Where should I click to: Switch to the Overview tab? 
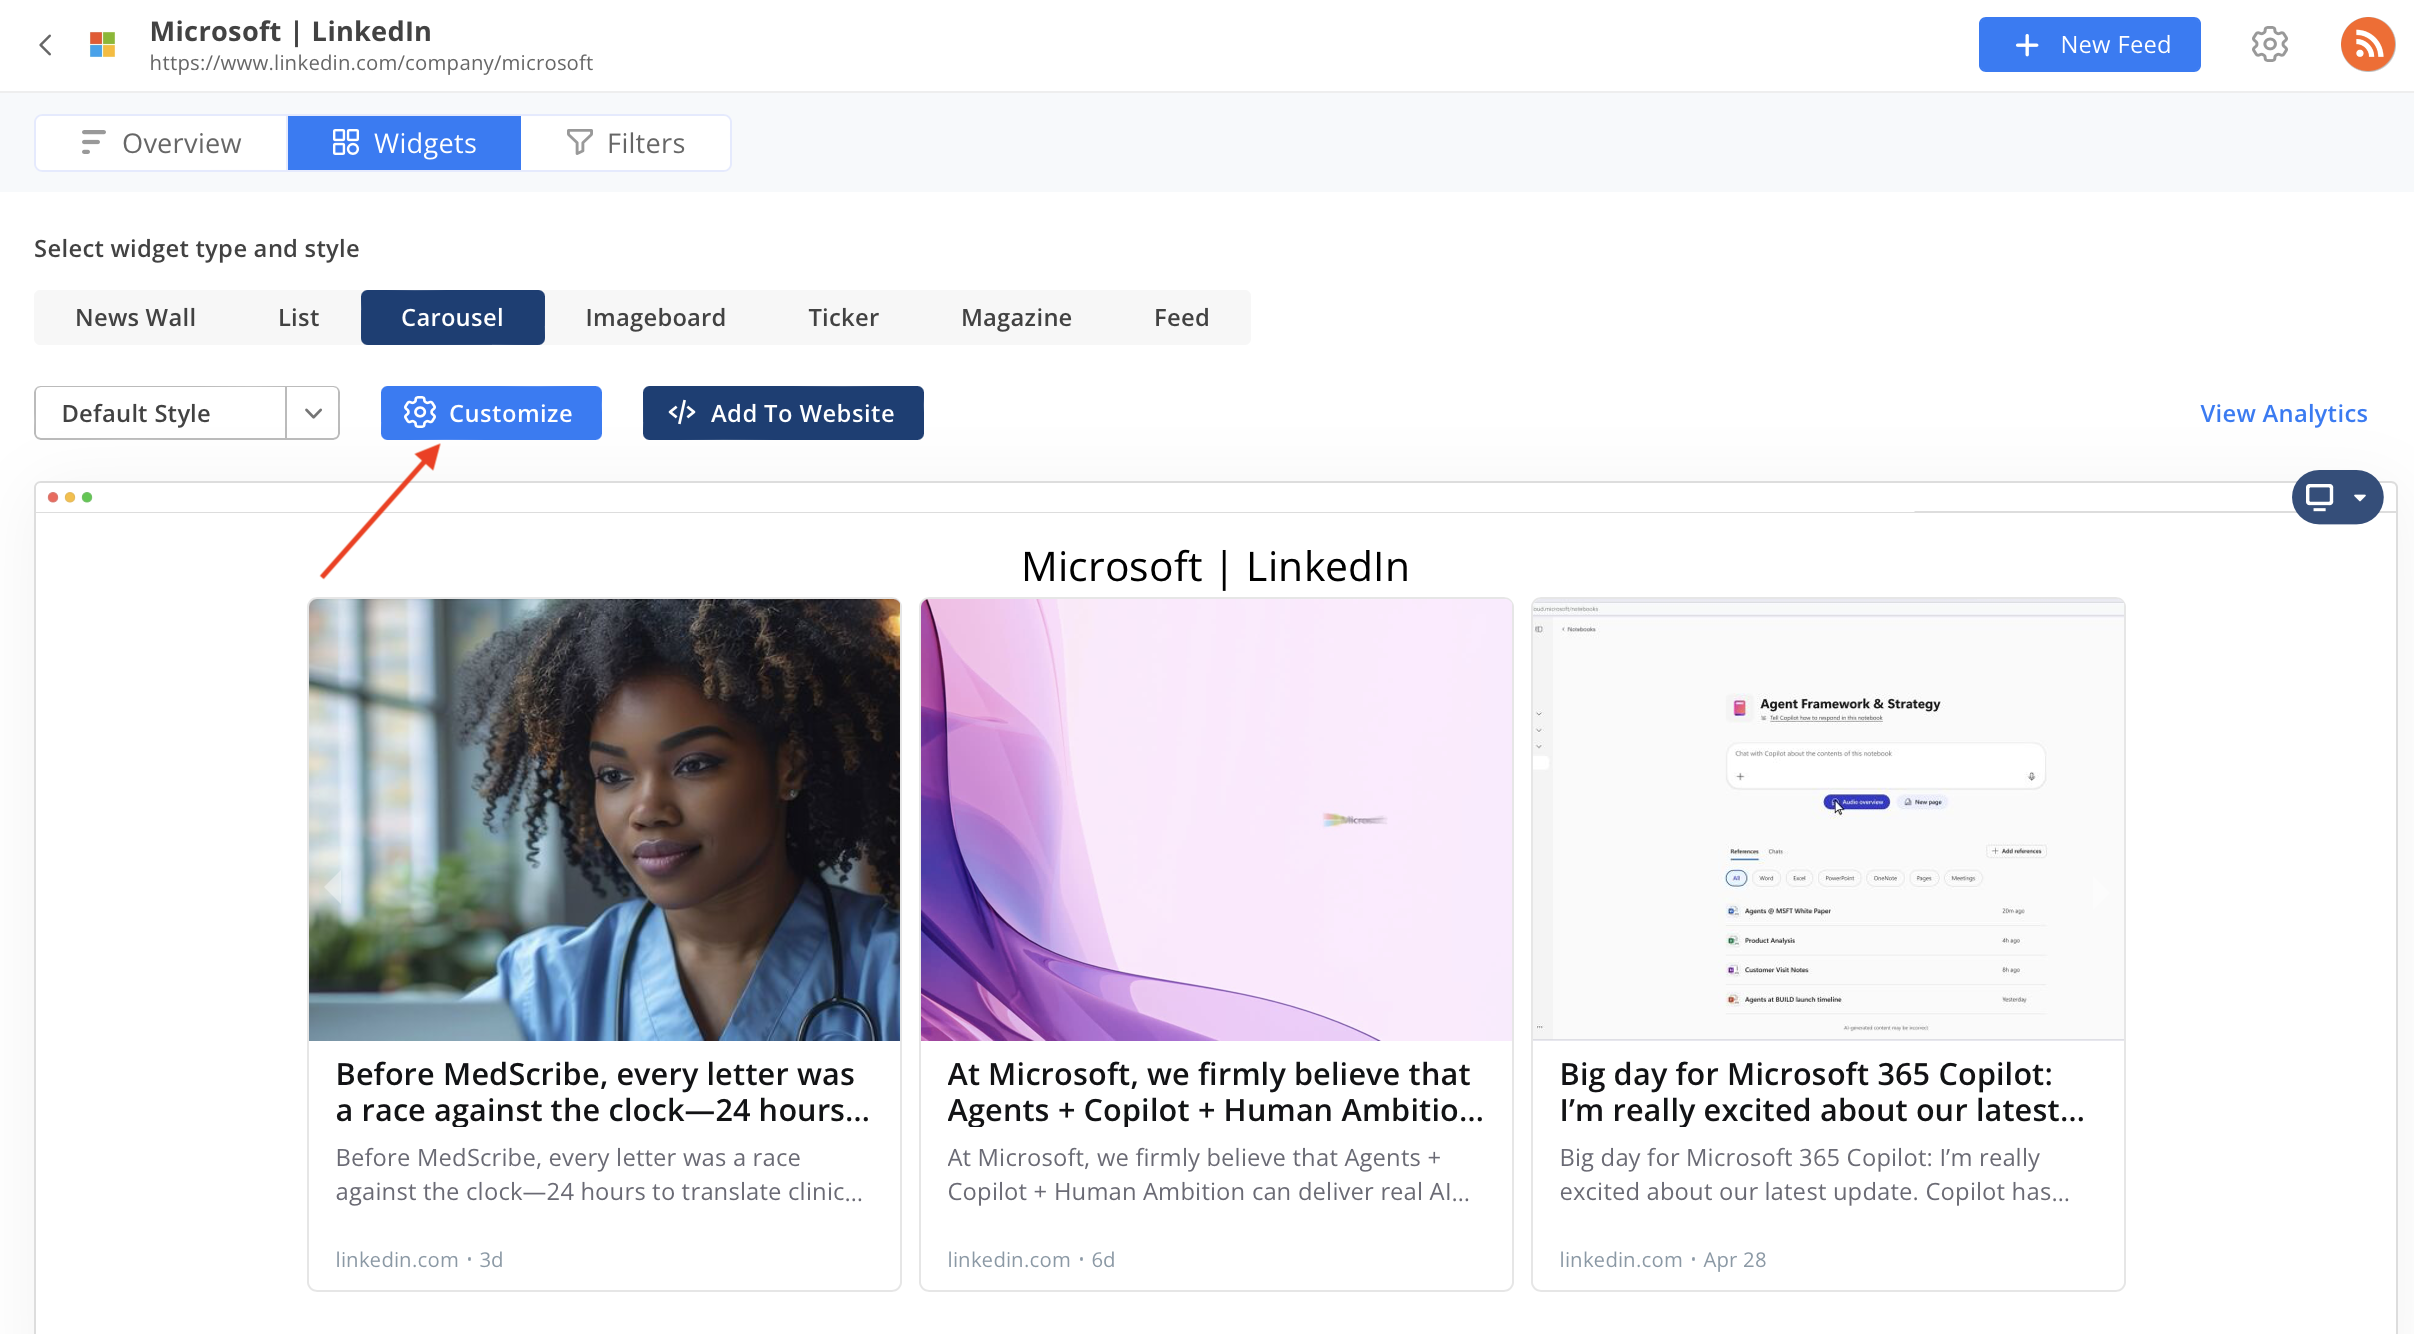(162, 143)
